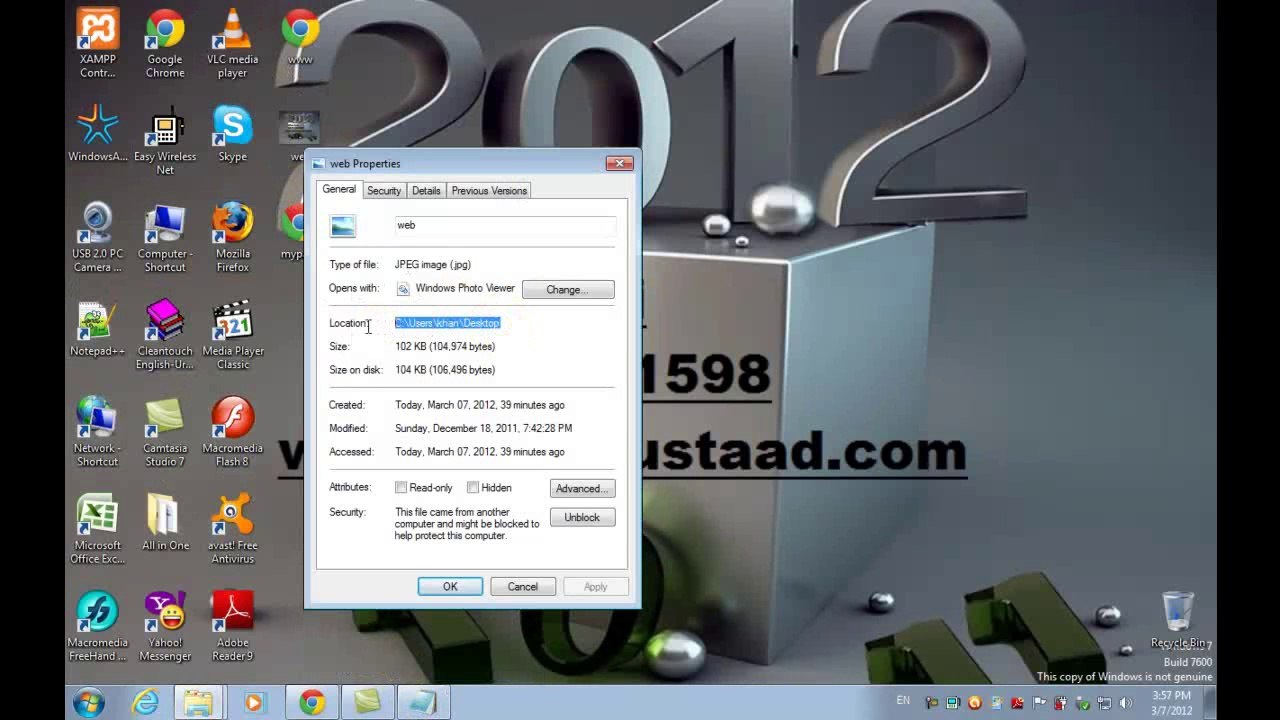Select the Adobe Reader 9 desktop icon
1280x720 pixels.
(x=232, y=626)
